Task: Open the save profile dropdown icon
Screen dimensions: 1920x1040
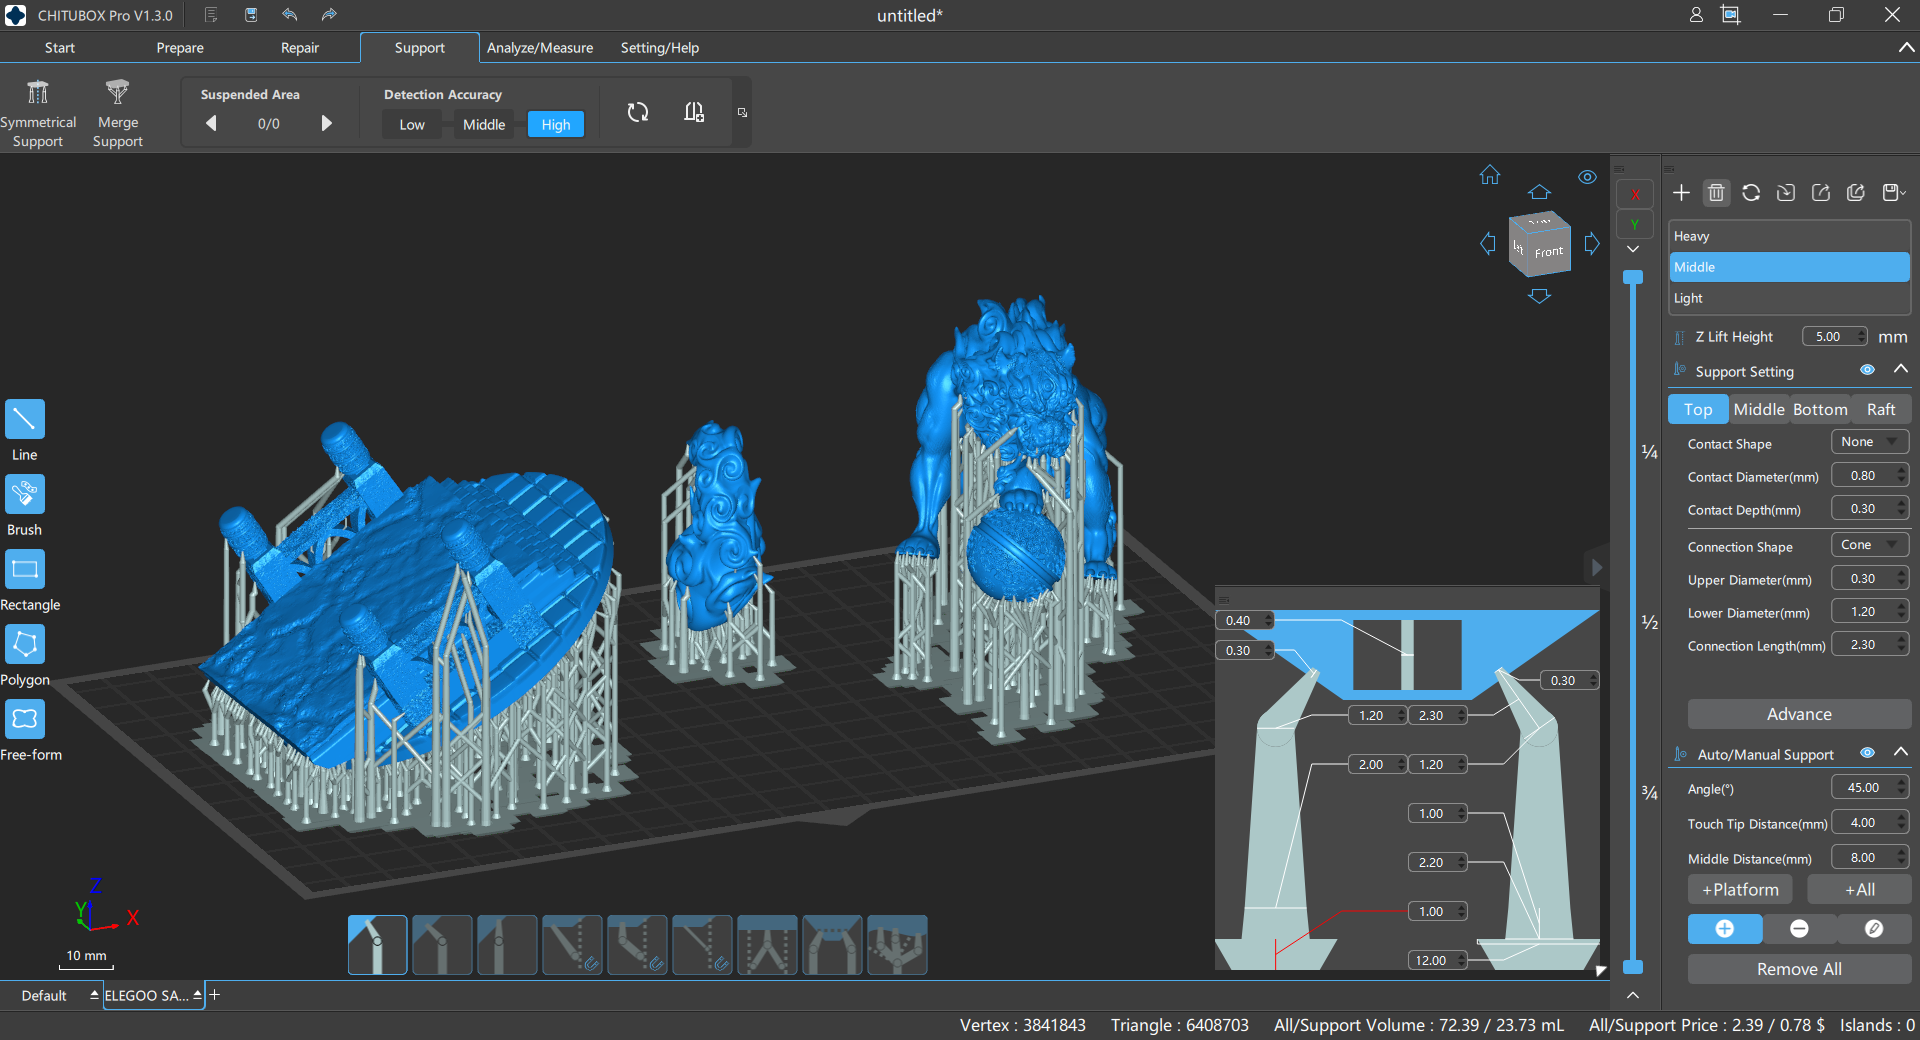Action: click(1894, 193)
